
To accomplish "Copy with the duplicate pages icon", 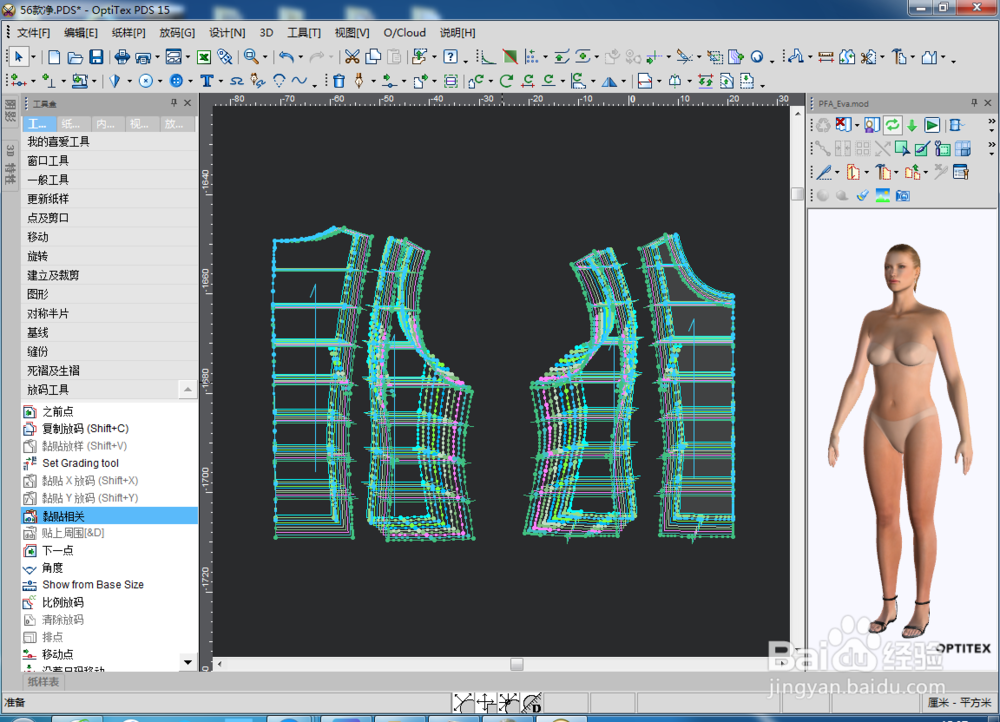I will [x=373, y=57].
